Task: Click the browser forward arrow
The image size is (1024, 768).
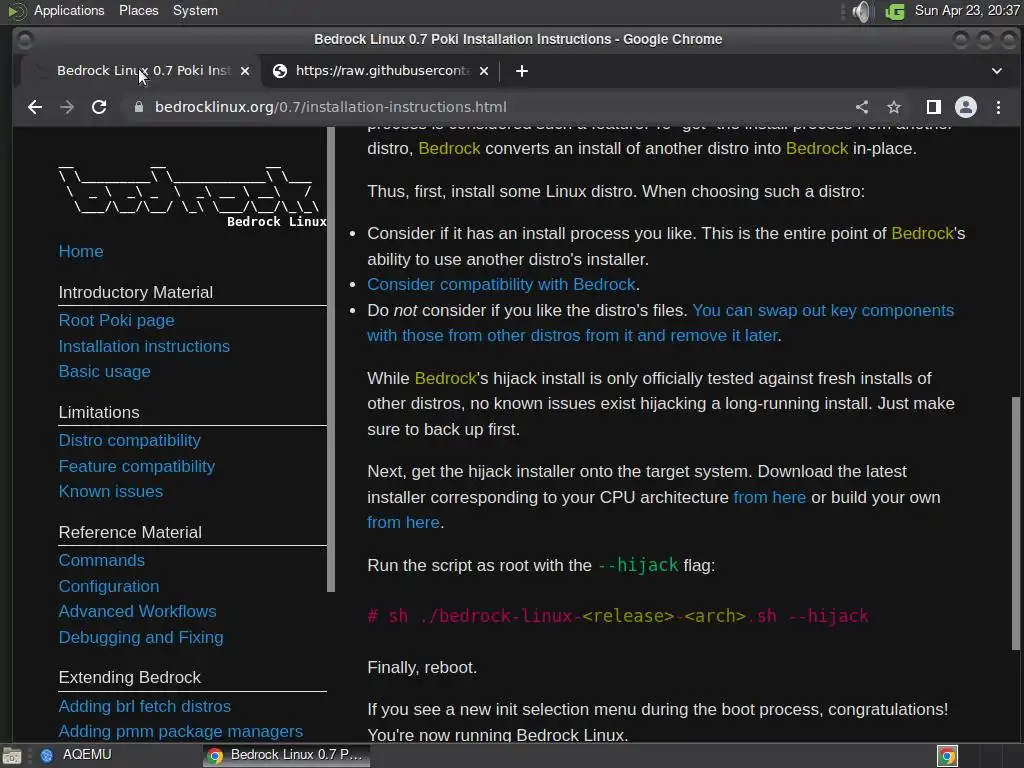Action: click(x=67, y=107)
